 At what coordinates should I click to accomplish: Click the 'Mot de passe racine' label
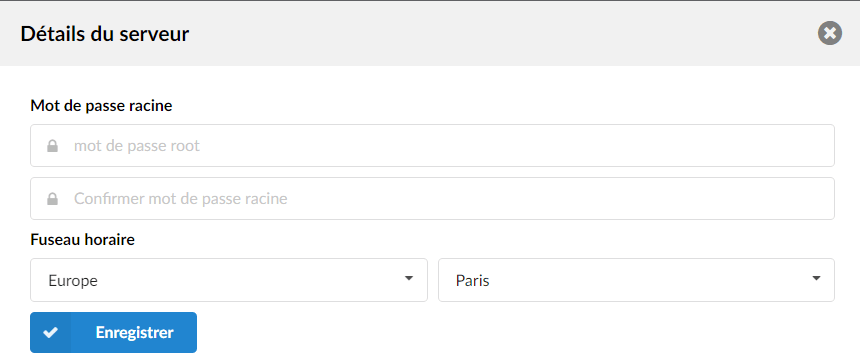click(x=101, y=106)
